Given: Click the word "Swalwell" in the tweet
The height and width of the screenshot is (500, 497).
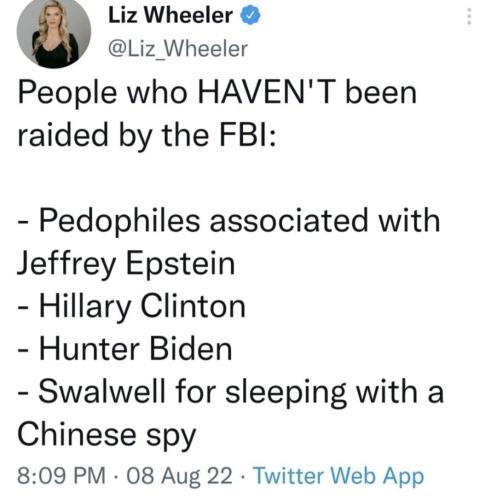Looking at the screenshot, I should (102, 391).
